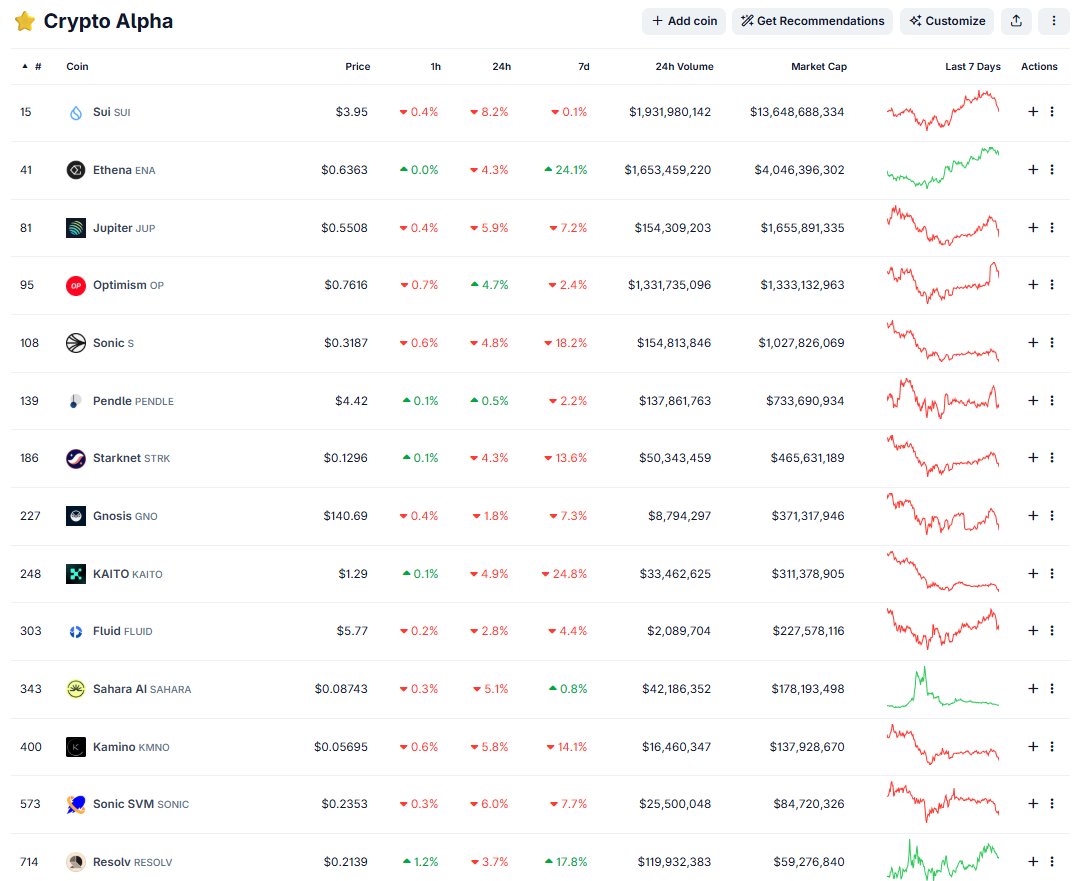
Task: Click the Add coin button
Action: click(x=684, y=21)
